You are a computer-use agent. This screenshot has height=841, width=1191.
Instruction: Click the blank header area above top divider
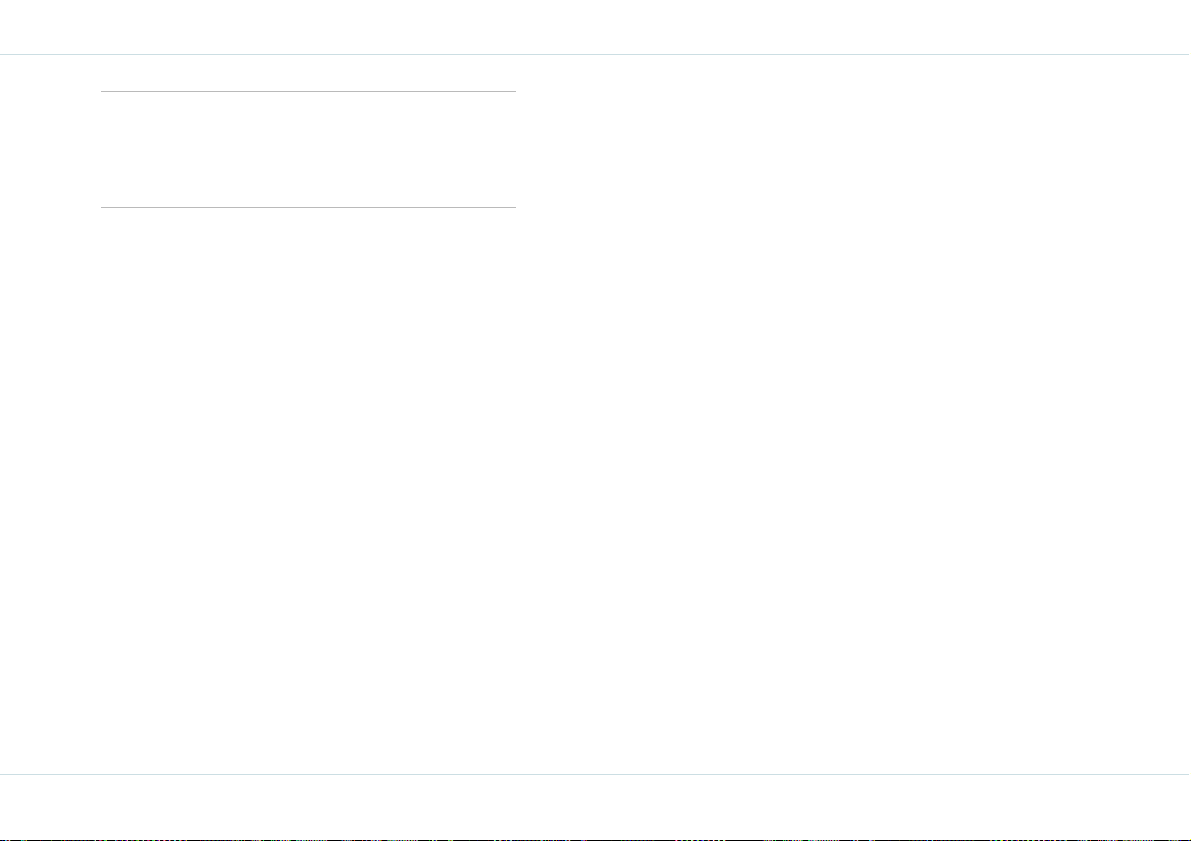(596, 27)
